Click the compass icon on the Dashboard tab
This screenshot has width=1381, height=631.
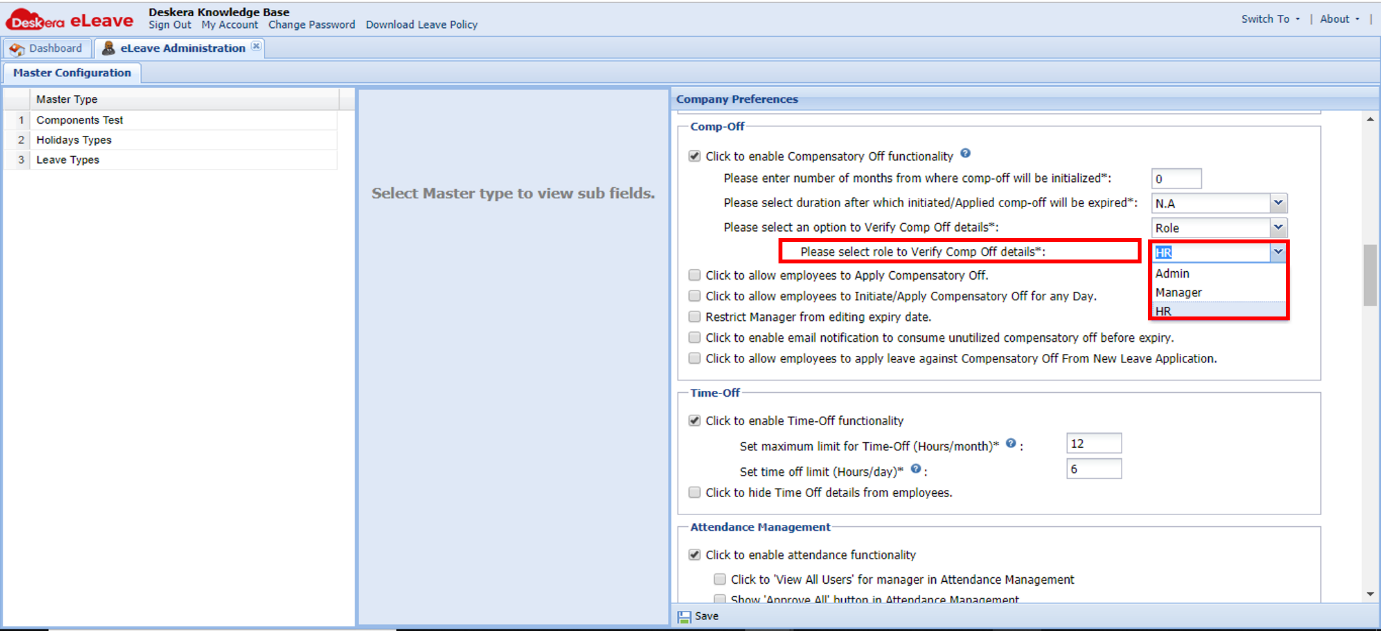pyautogui.click(x=16, y=47)
